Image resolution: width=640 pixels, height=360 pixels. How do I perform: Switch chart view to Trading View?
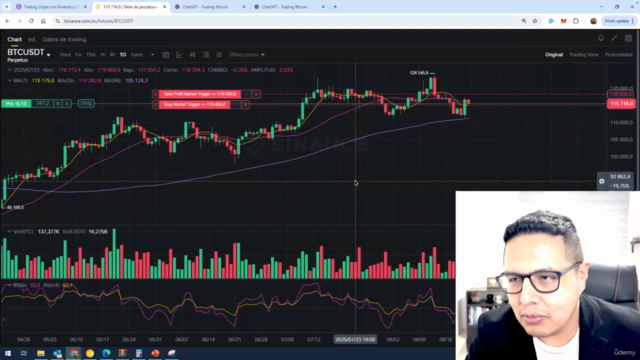(x=584, y=55)
